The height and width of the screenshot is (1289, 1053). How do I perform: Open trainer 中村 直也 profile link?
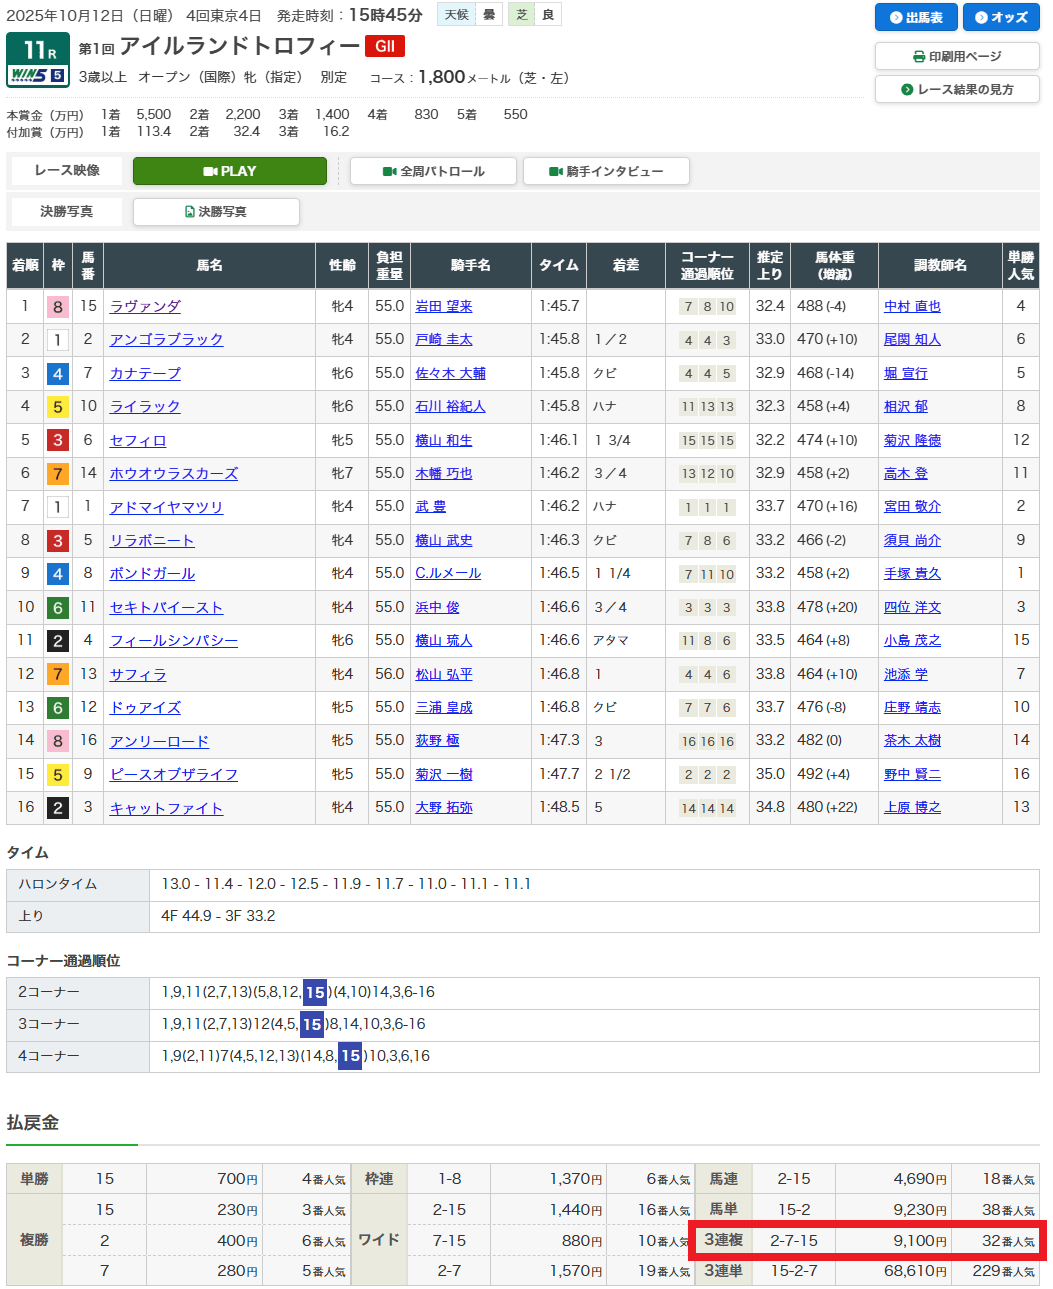click(912, 306)
